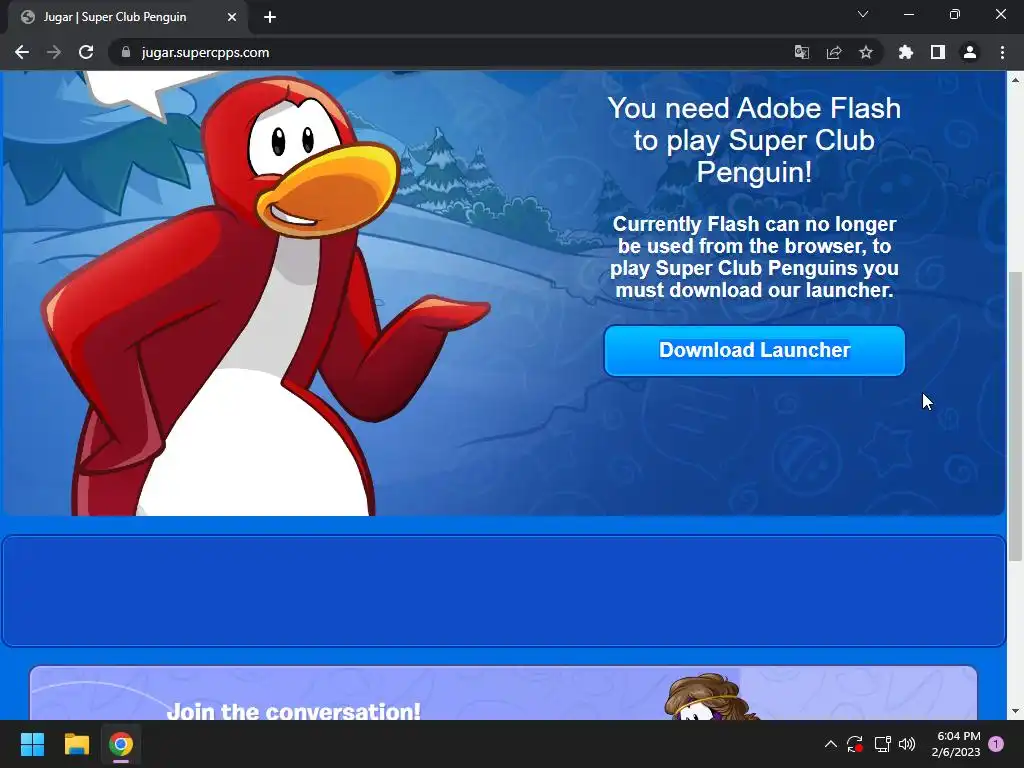Screen dimensions: 1024x768
Task: Expand the hidden system tray icons chevron
Action: click(831, 744)
